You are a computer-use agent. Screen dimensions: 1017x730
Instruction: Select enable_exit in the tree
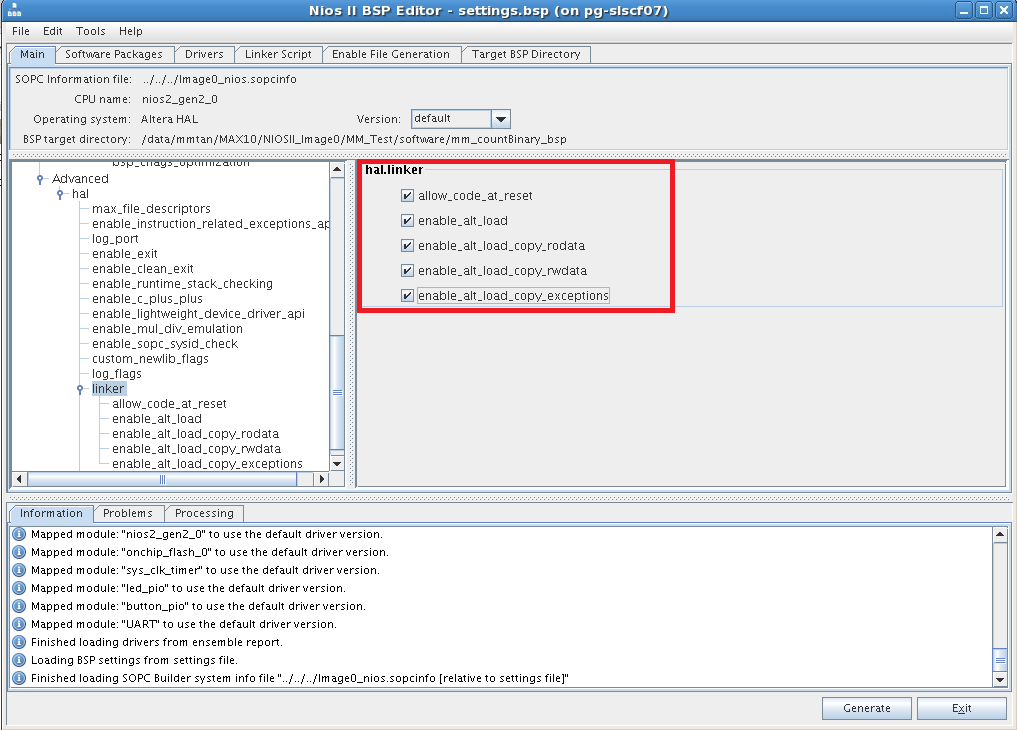125,253
